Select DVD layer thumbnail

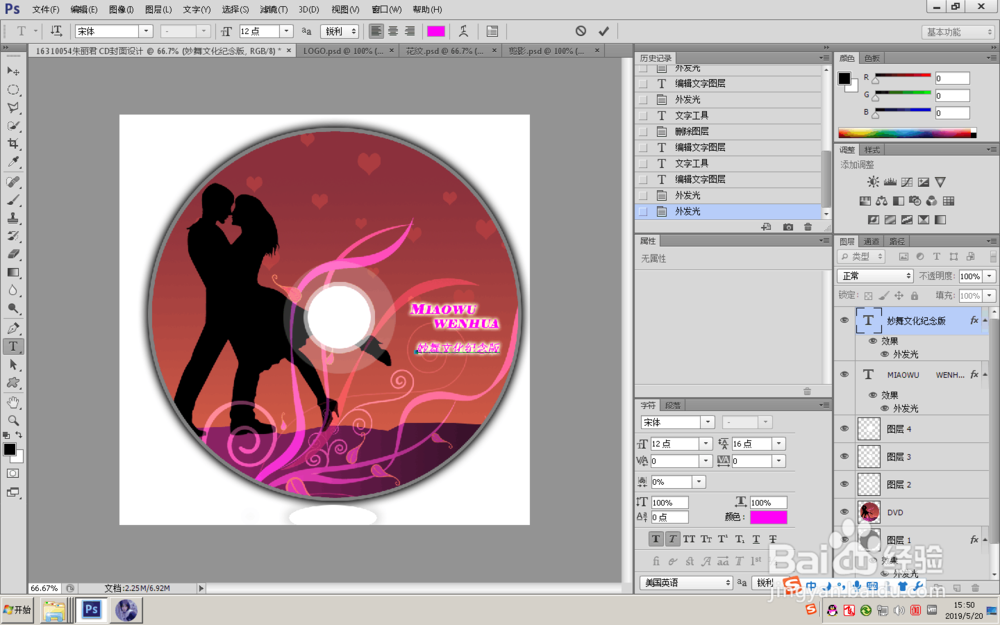coord(869,511)
